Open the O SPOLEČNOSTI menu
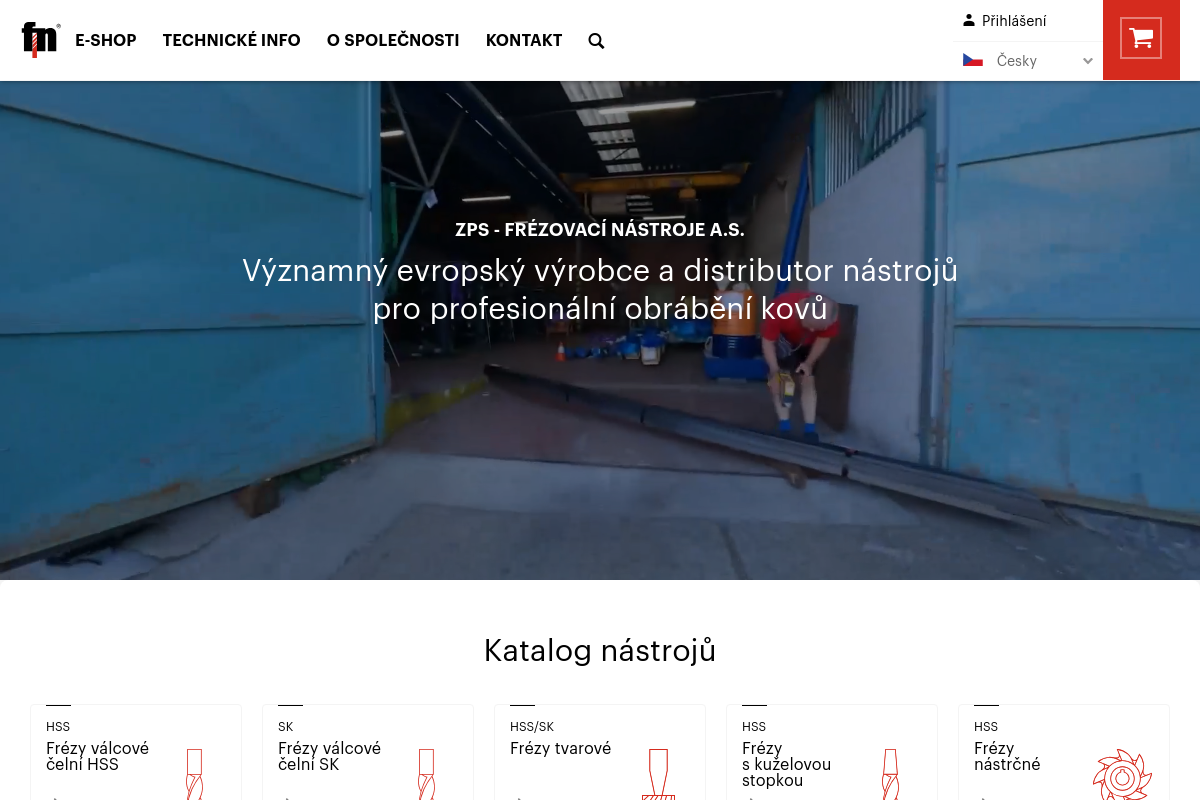 click(x=393, y=40)
